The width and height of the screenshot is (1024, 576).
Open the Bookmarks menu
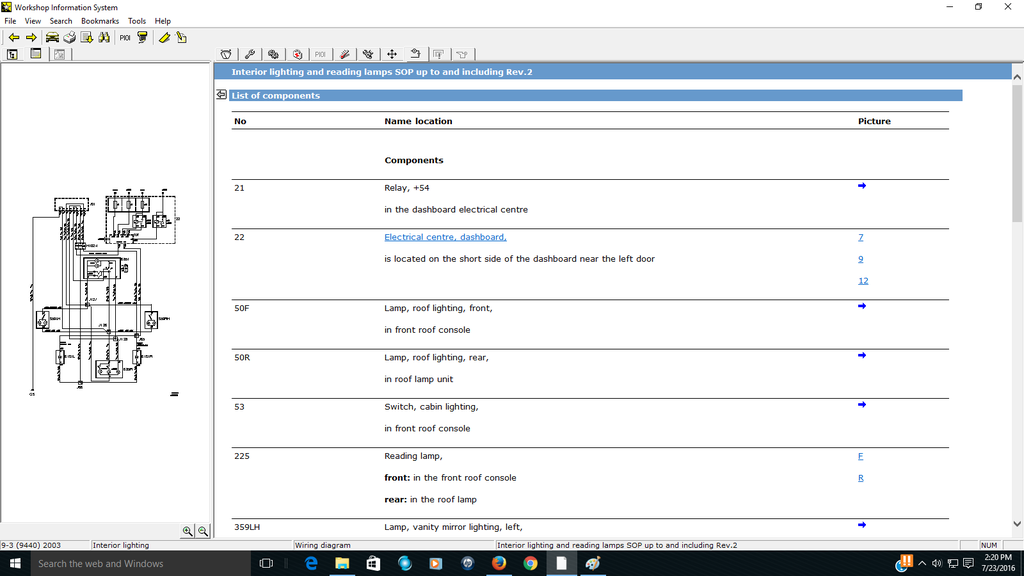pos(99,20)
